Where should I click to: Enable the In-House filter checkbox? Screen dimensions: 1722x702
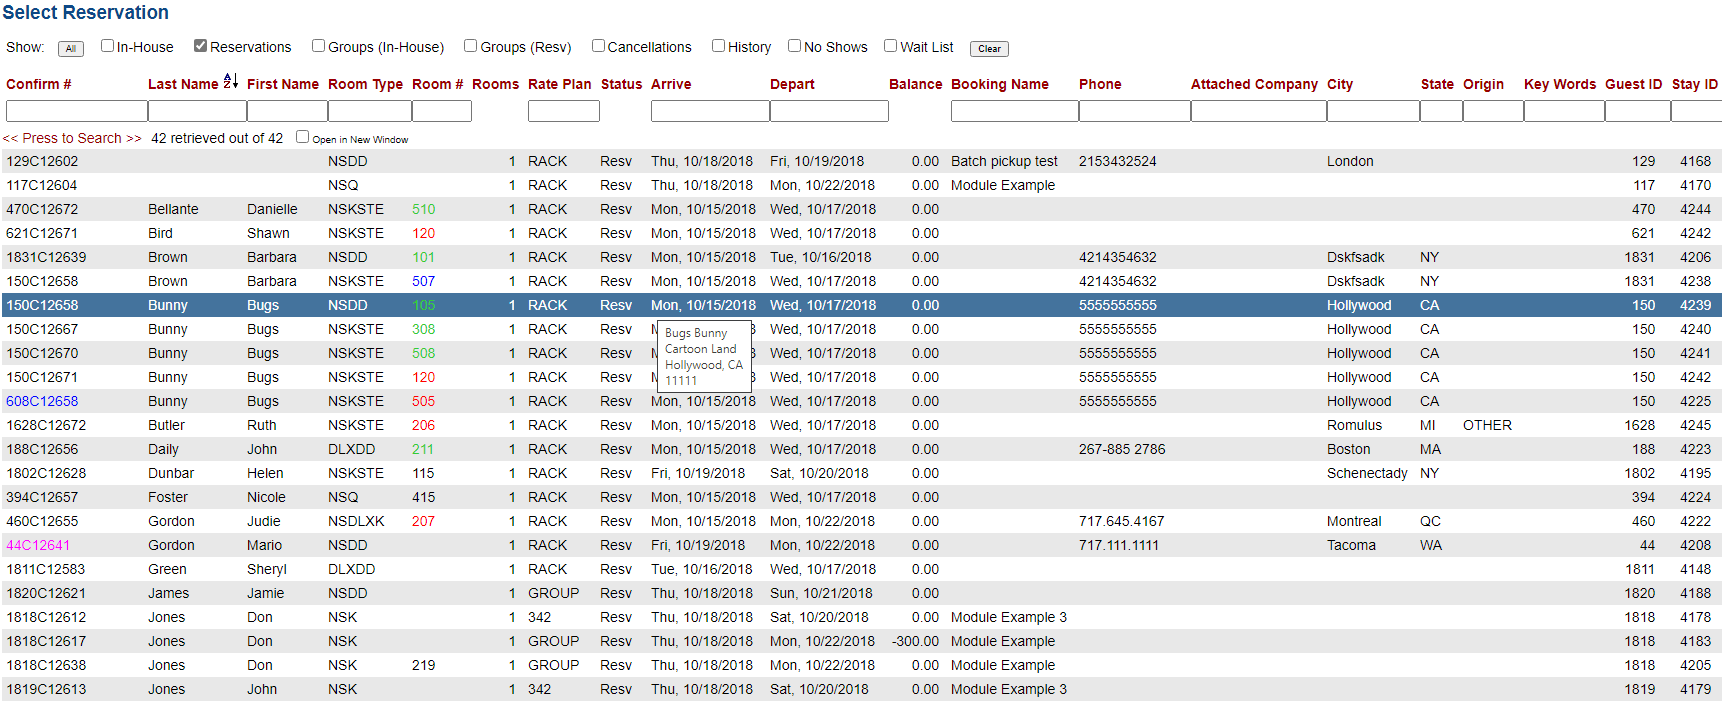click(107, 46)
